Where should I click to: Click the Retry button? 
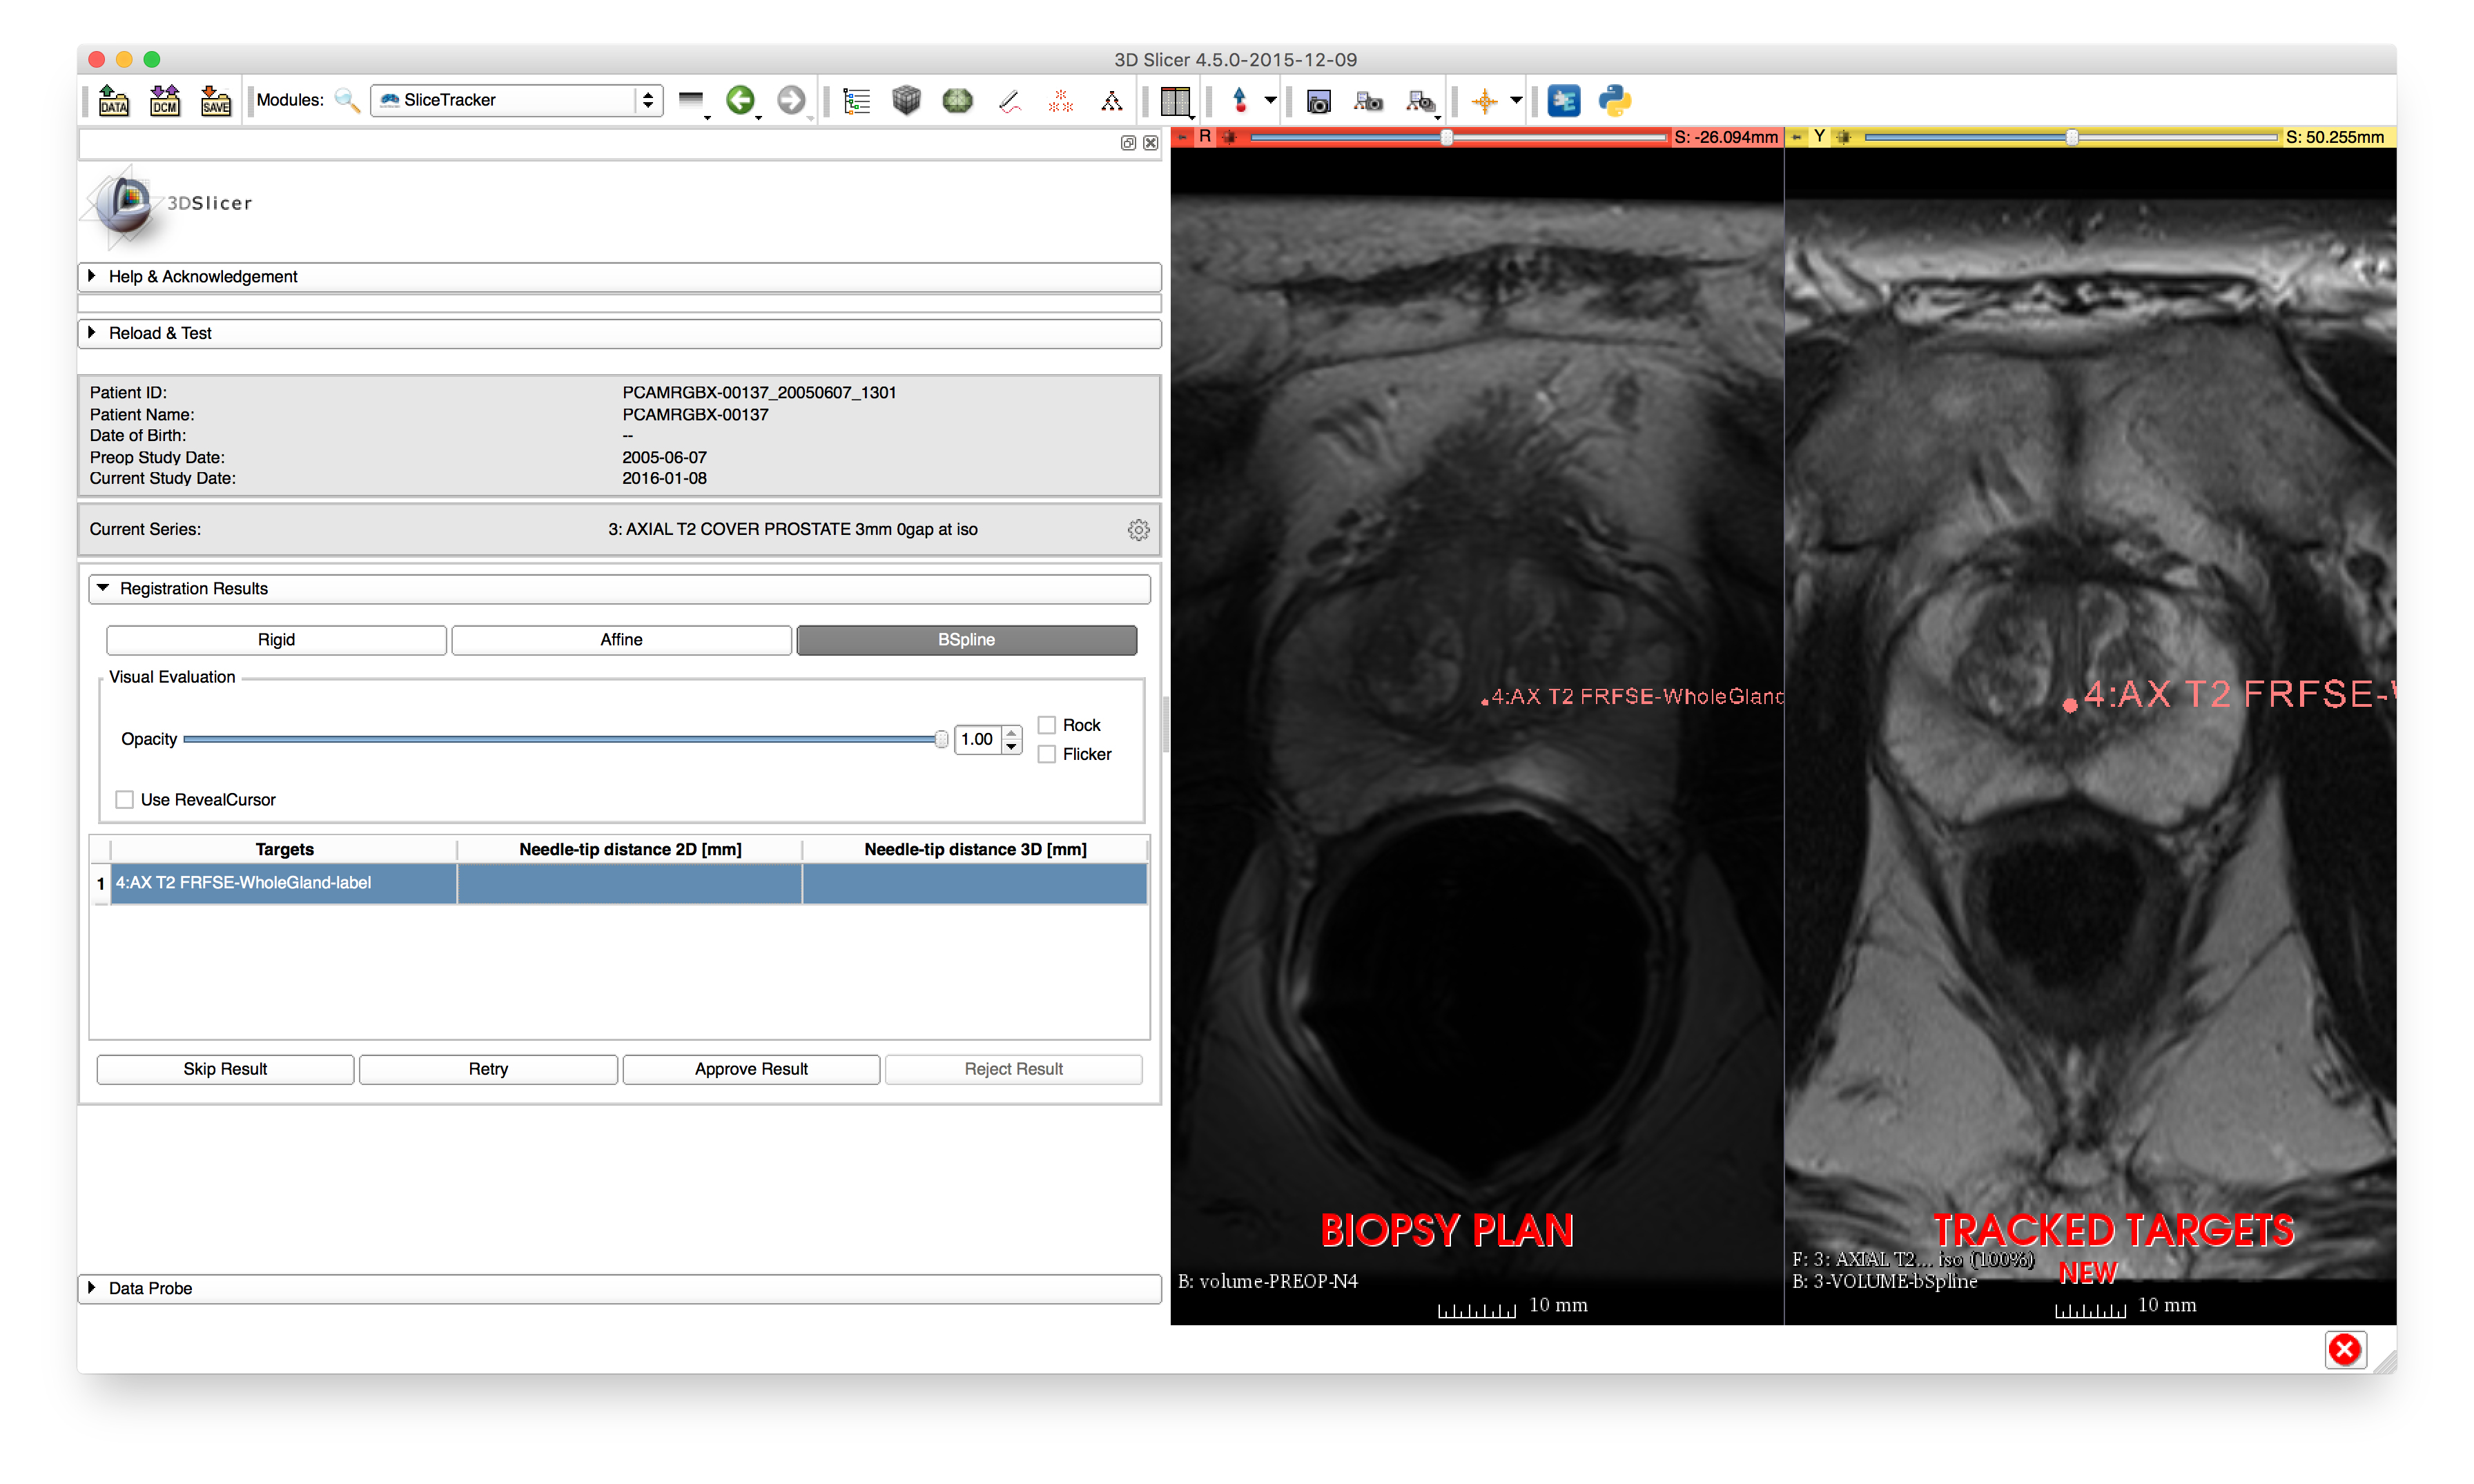coord(488,1069)
